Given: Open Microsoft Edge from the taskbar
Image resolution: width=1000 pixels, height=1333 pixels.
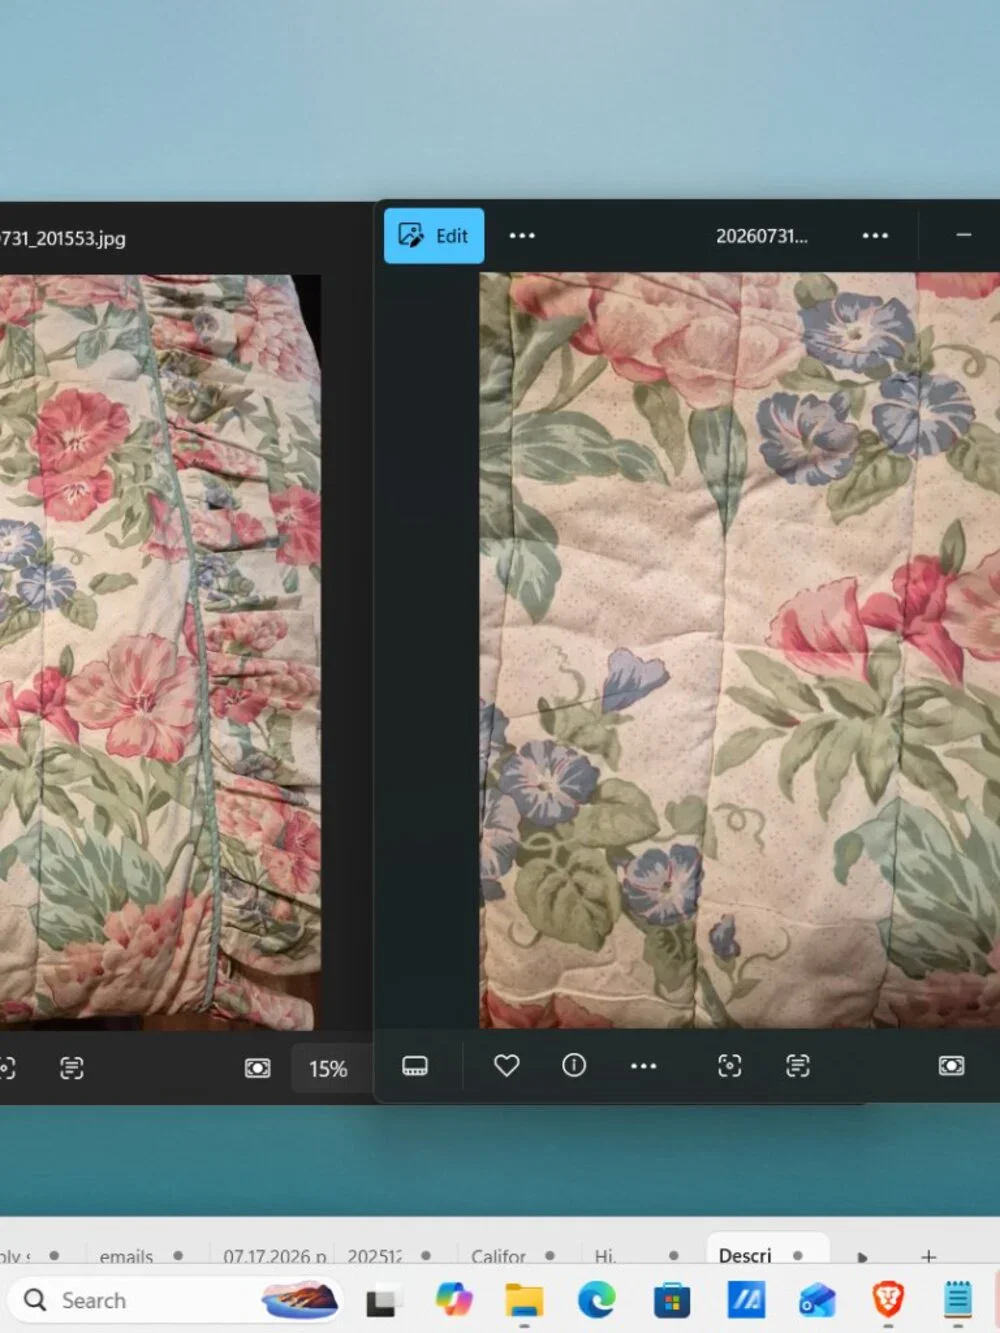Looking at the screenshot, I should coord(597,1300).
